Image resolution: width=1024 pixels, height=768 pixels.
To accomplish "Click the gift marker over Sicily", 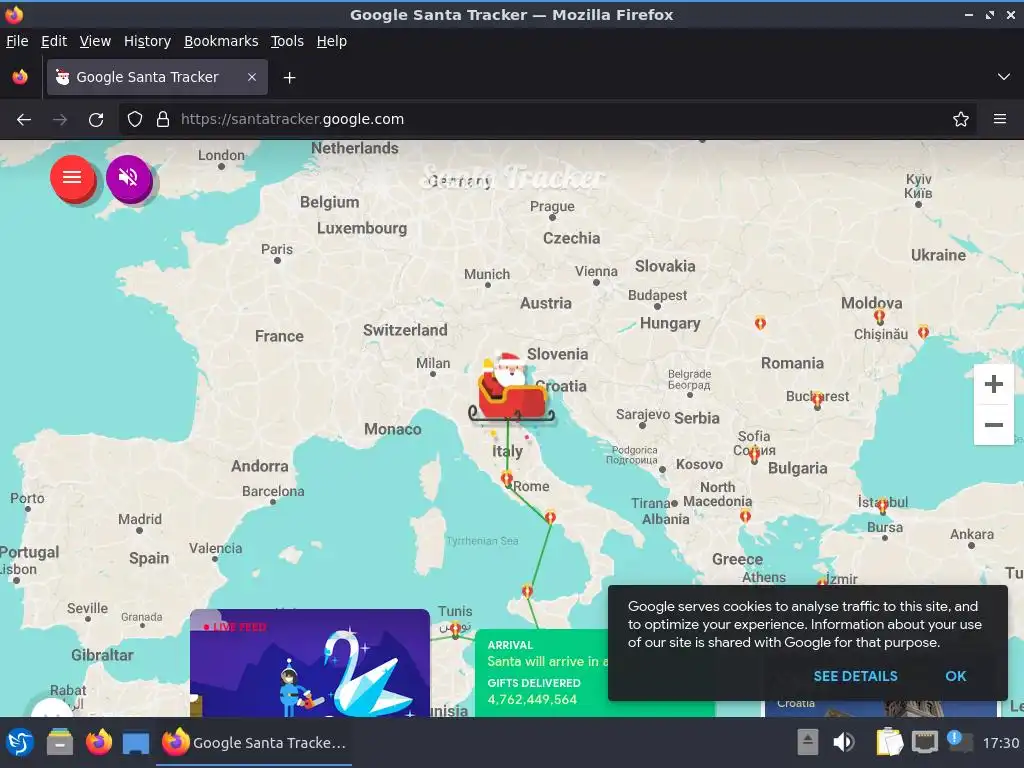I will coord(527,591).
